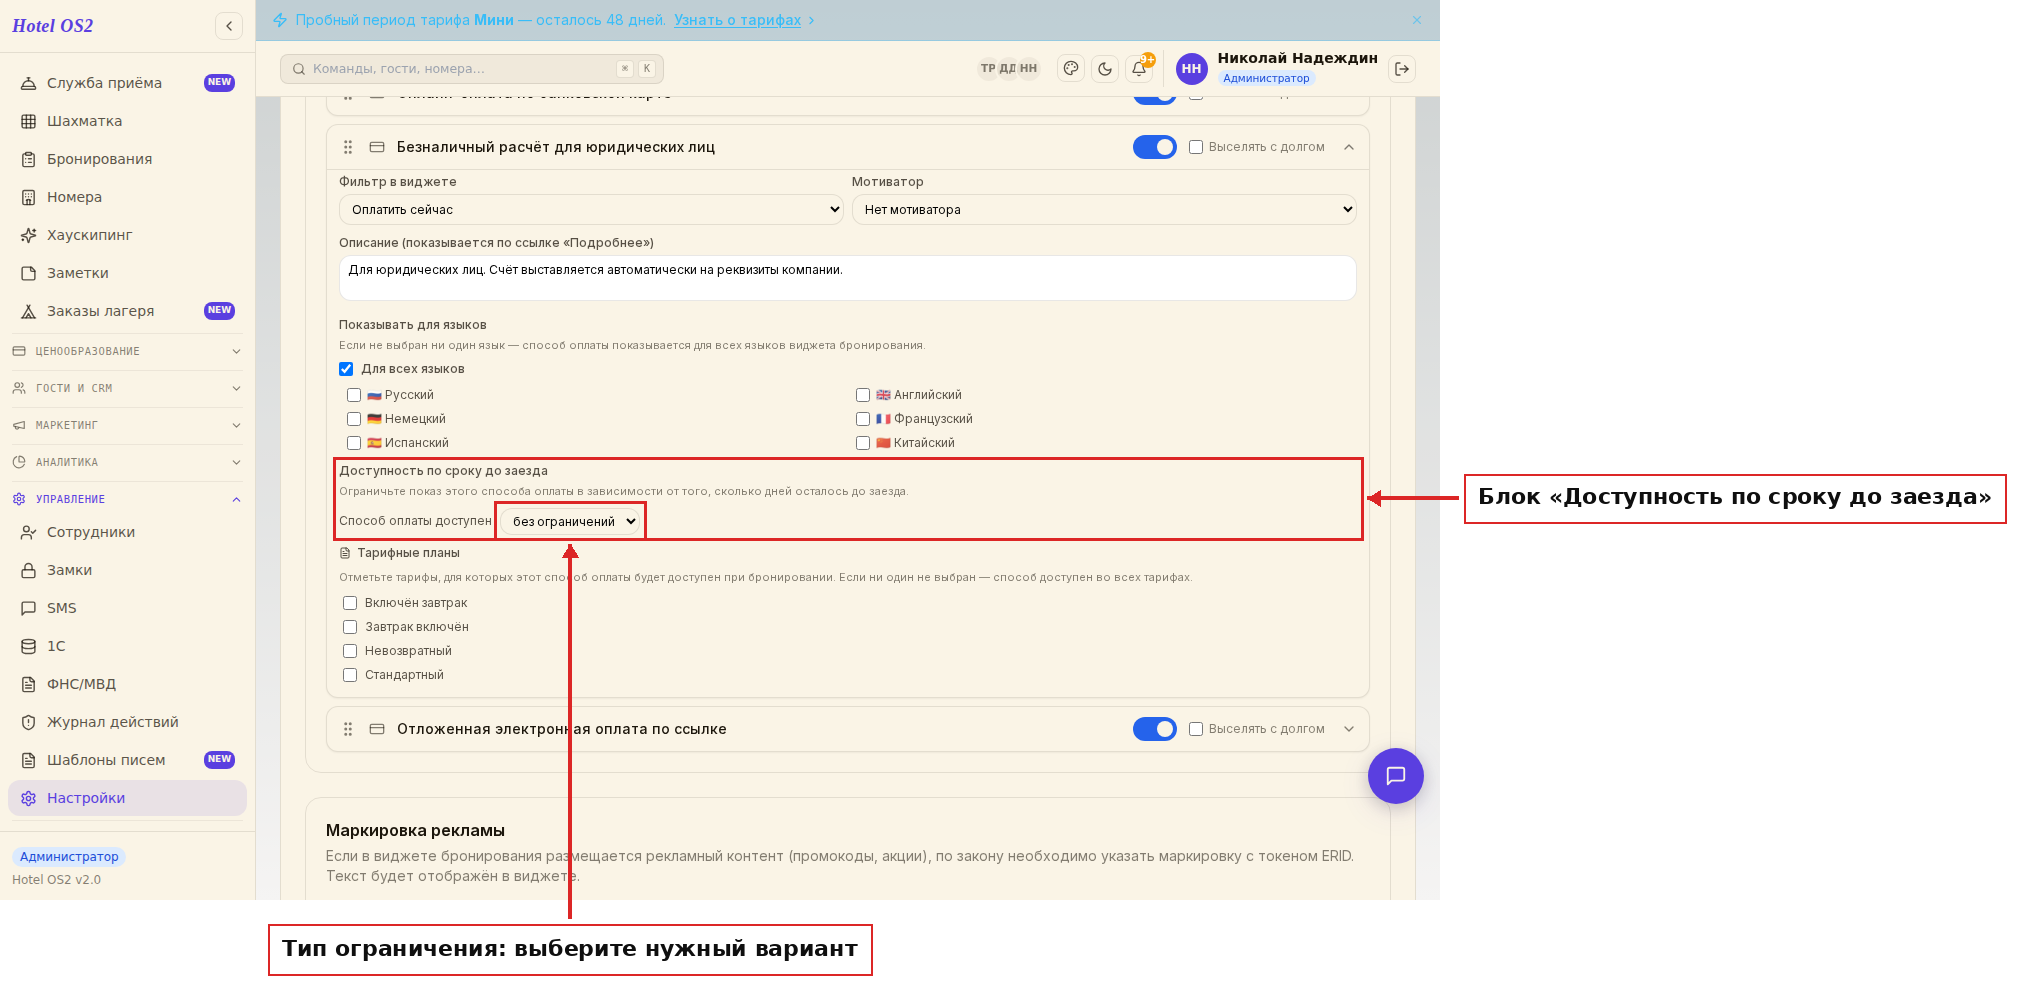Expand the Отложенная электронная оплата section
Screen dimensions: 2030x999
coord(1349,729)
